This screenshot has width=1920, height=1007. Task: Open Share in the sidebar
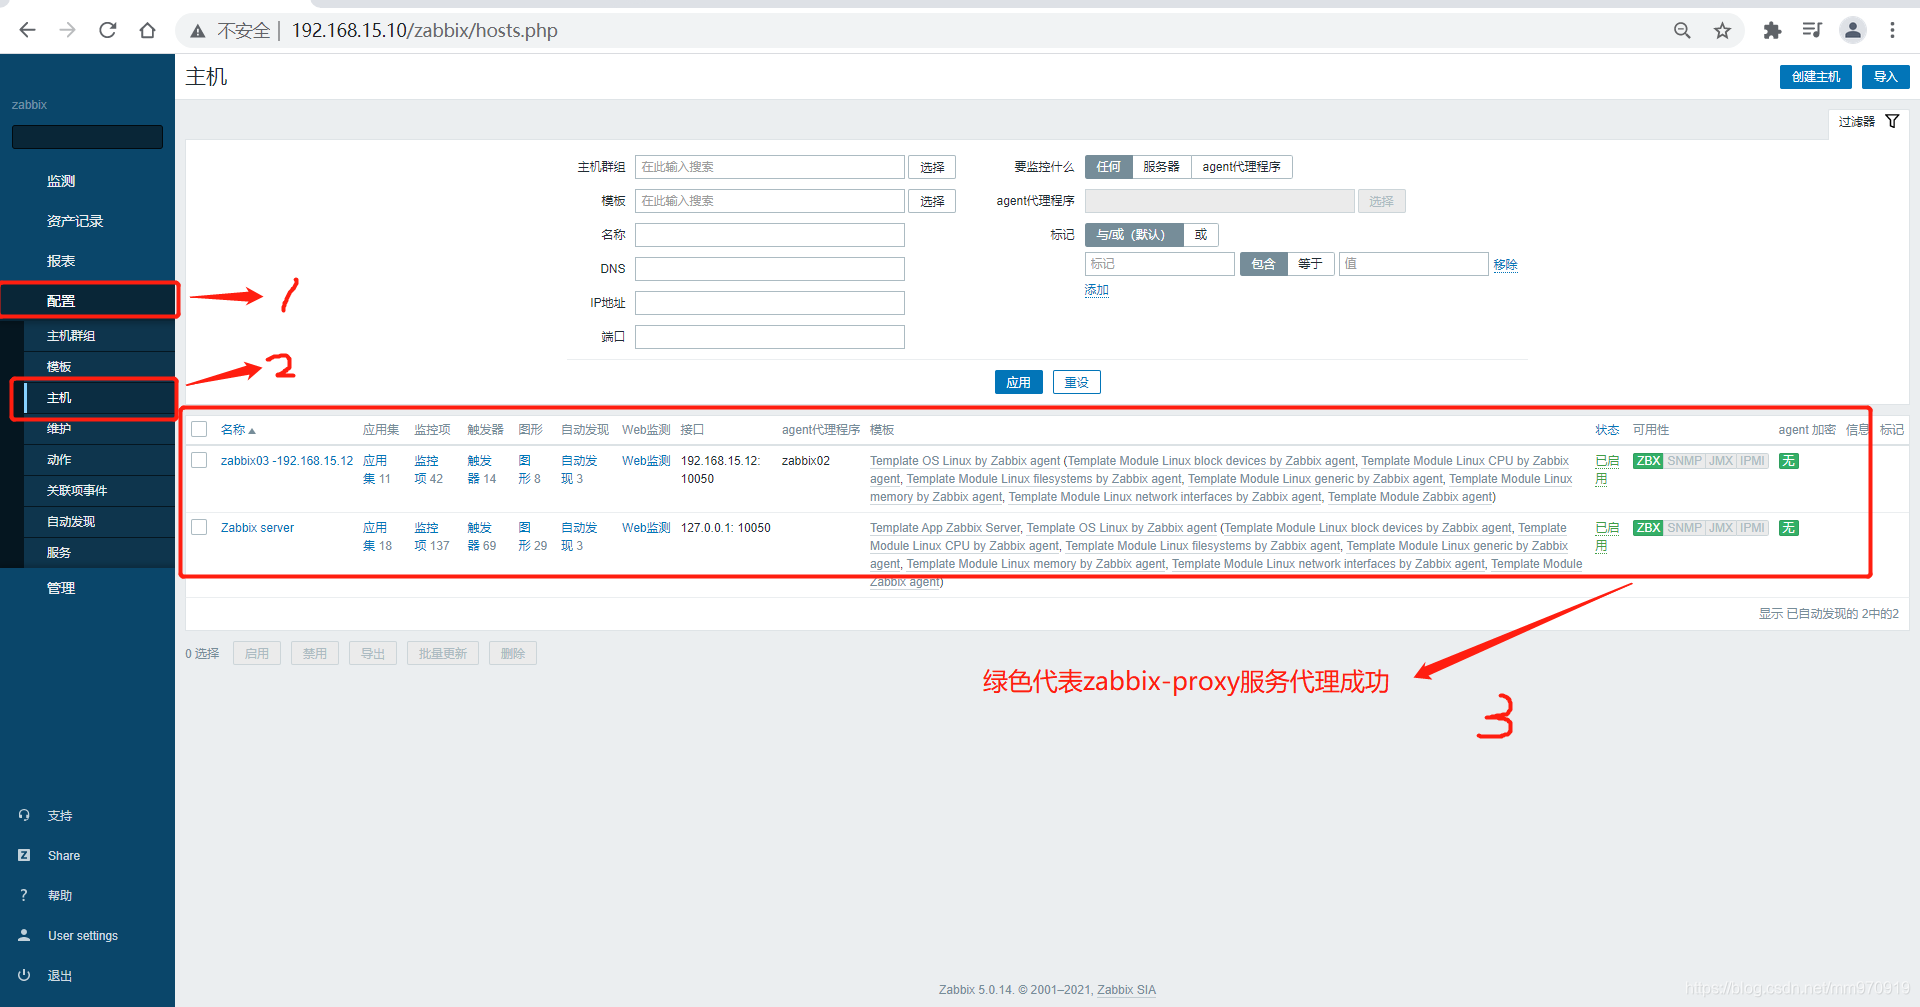coord(63,855)
